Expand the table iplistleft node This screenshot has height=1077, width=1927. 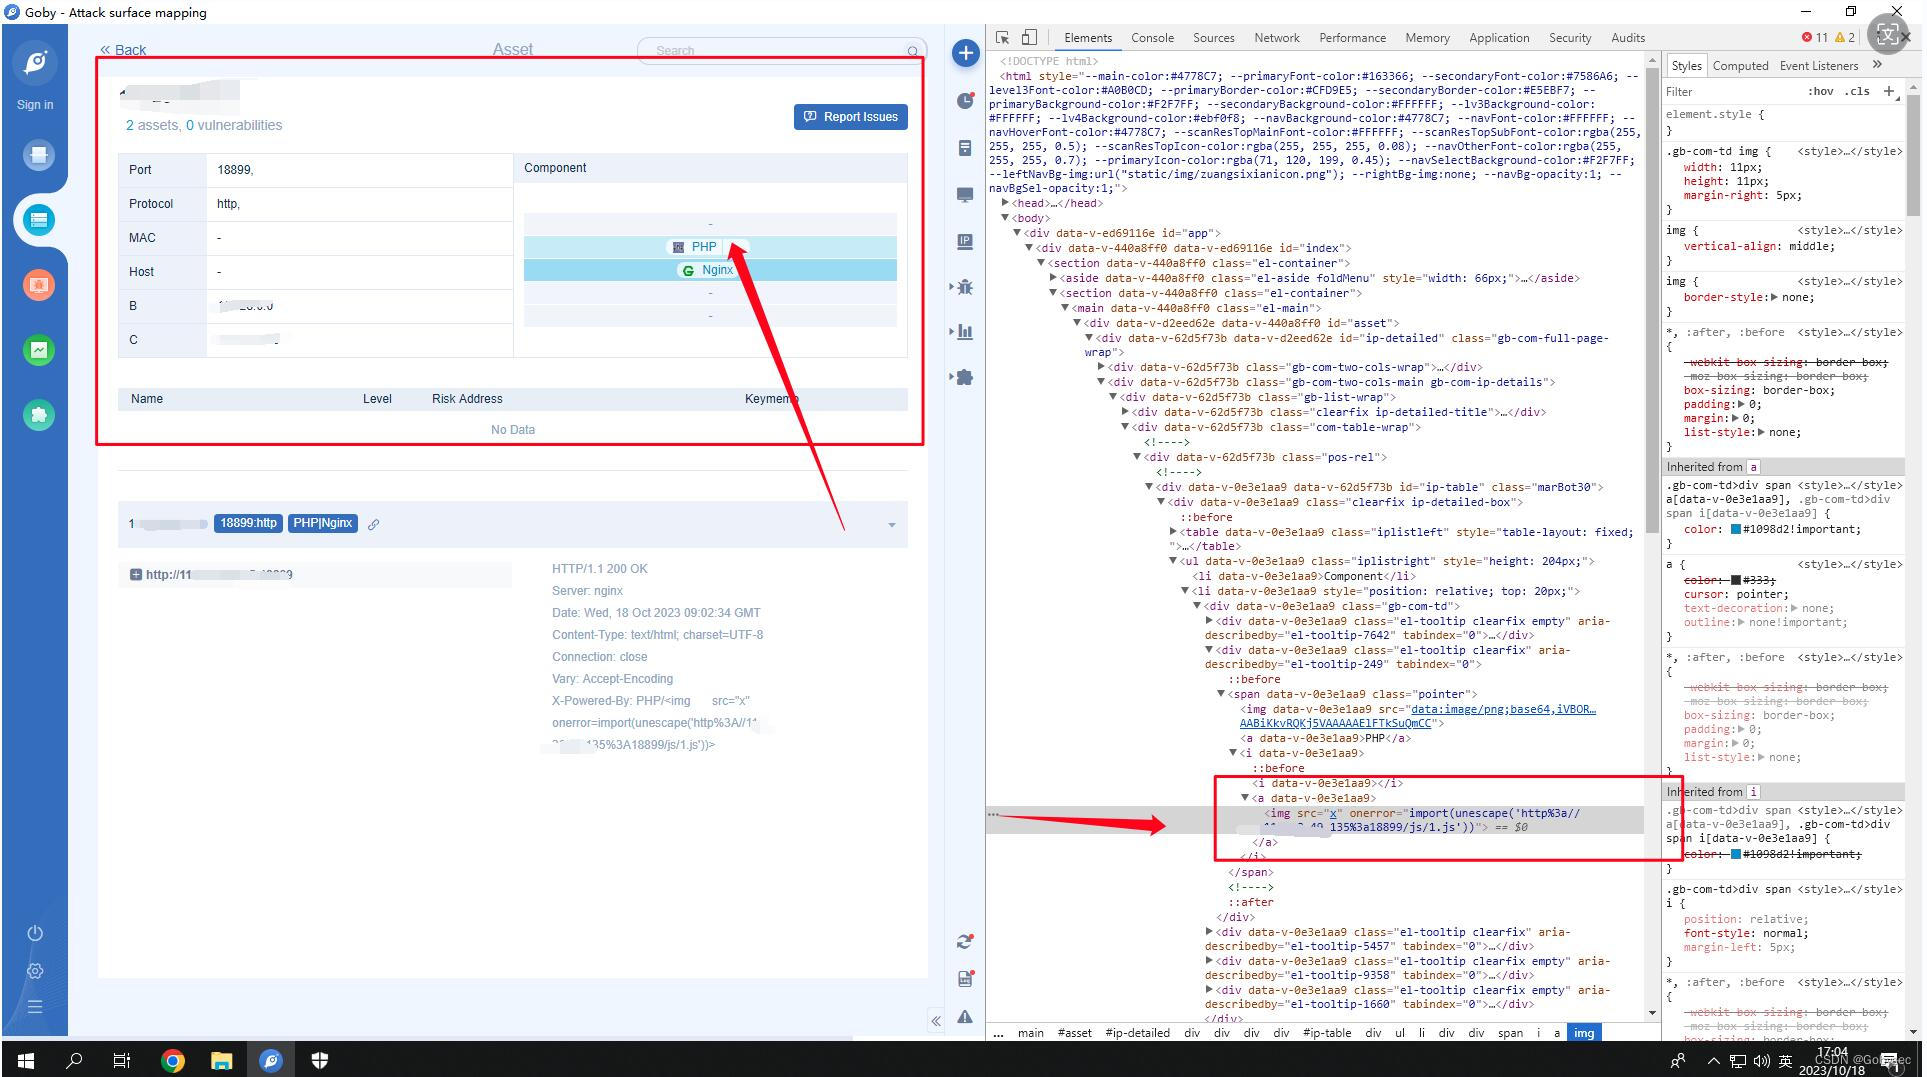coord(1174,532)
